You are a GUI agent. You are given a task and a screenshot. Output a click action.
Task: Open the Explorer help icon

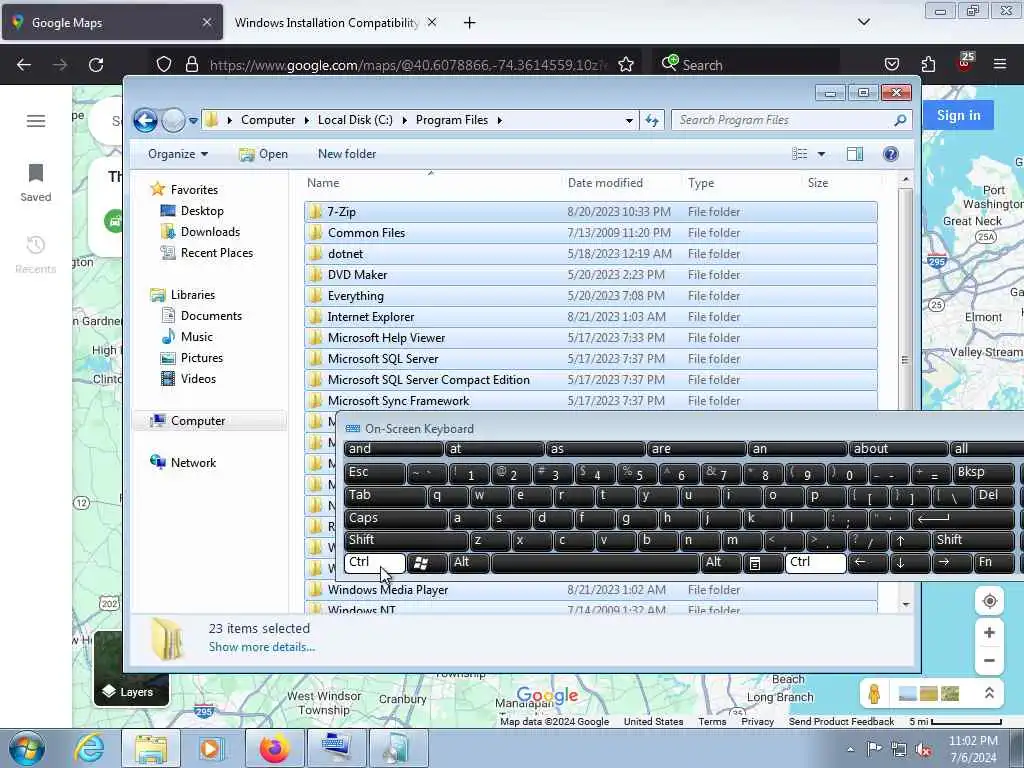(x=890, y=154)
